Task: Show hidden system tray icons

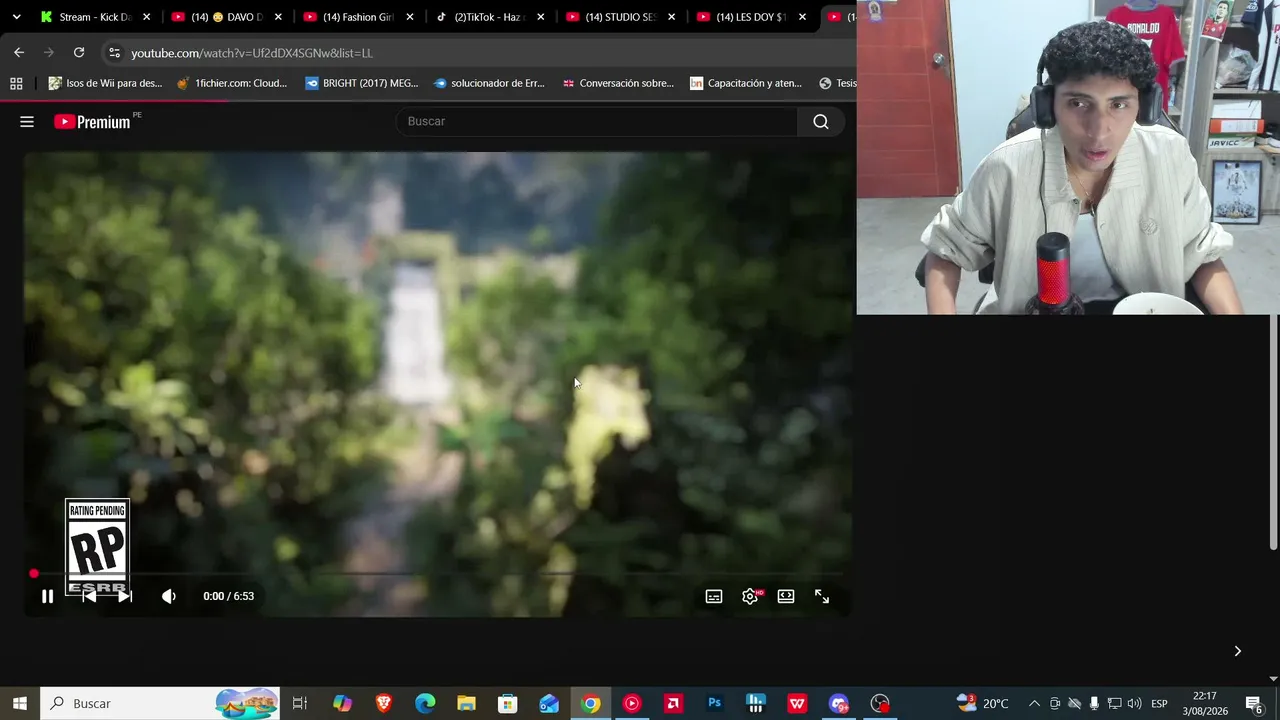Action: [x=1034, y=703]
